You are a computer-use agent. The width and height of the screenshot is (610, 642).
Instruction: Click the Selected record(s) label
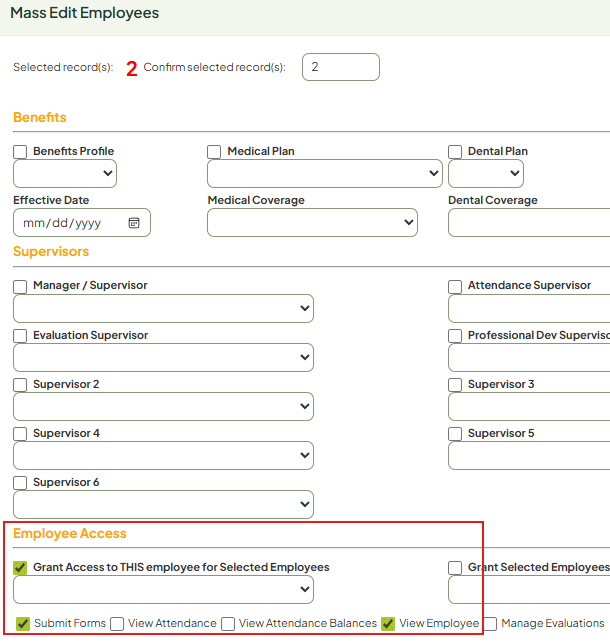pos(63,67)
